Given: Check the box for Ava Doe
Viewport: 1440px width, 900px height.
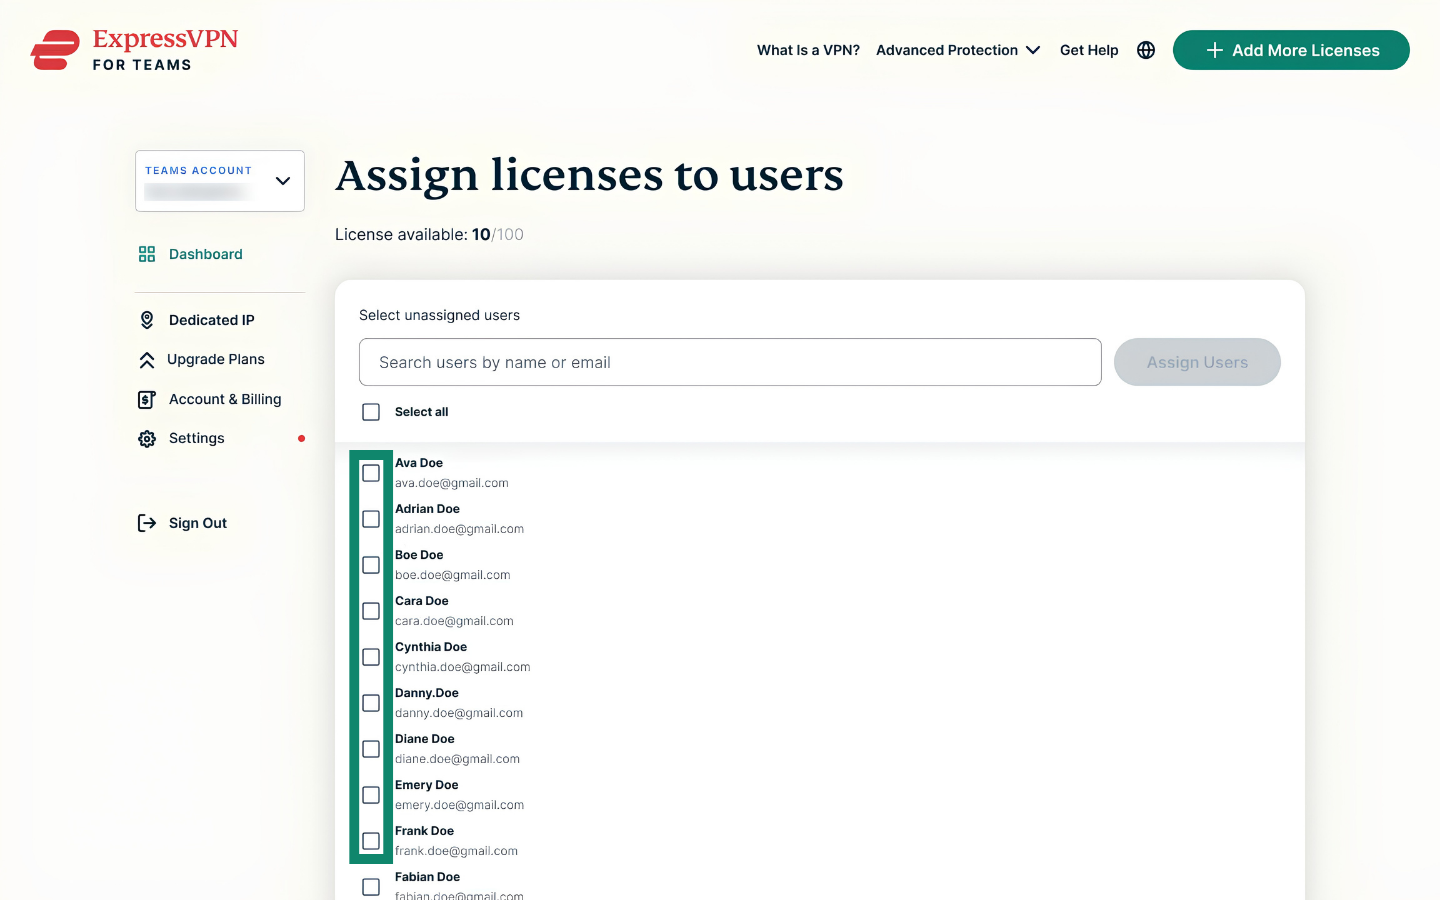Looking at the screenshot, I should pos(371,473).
